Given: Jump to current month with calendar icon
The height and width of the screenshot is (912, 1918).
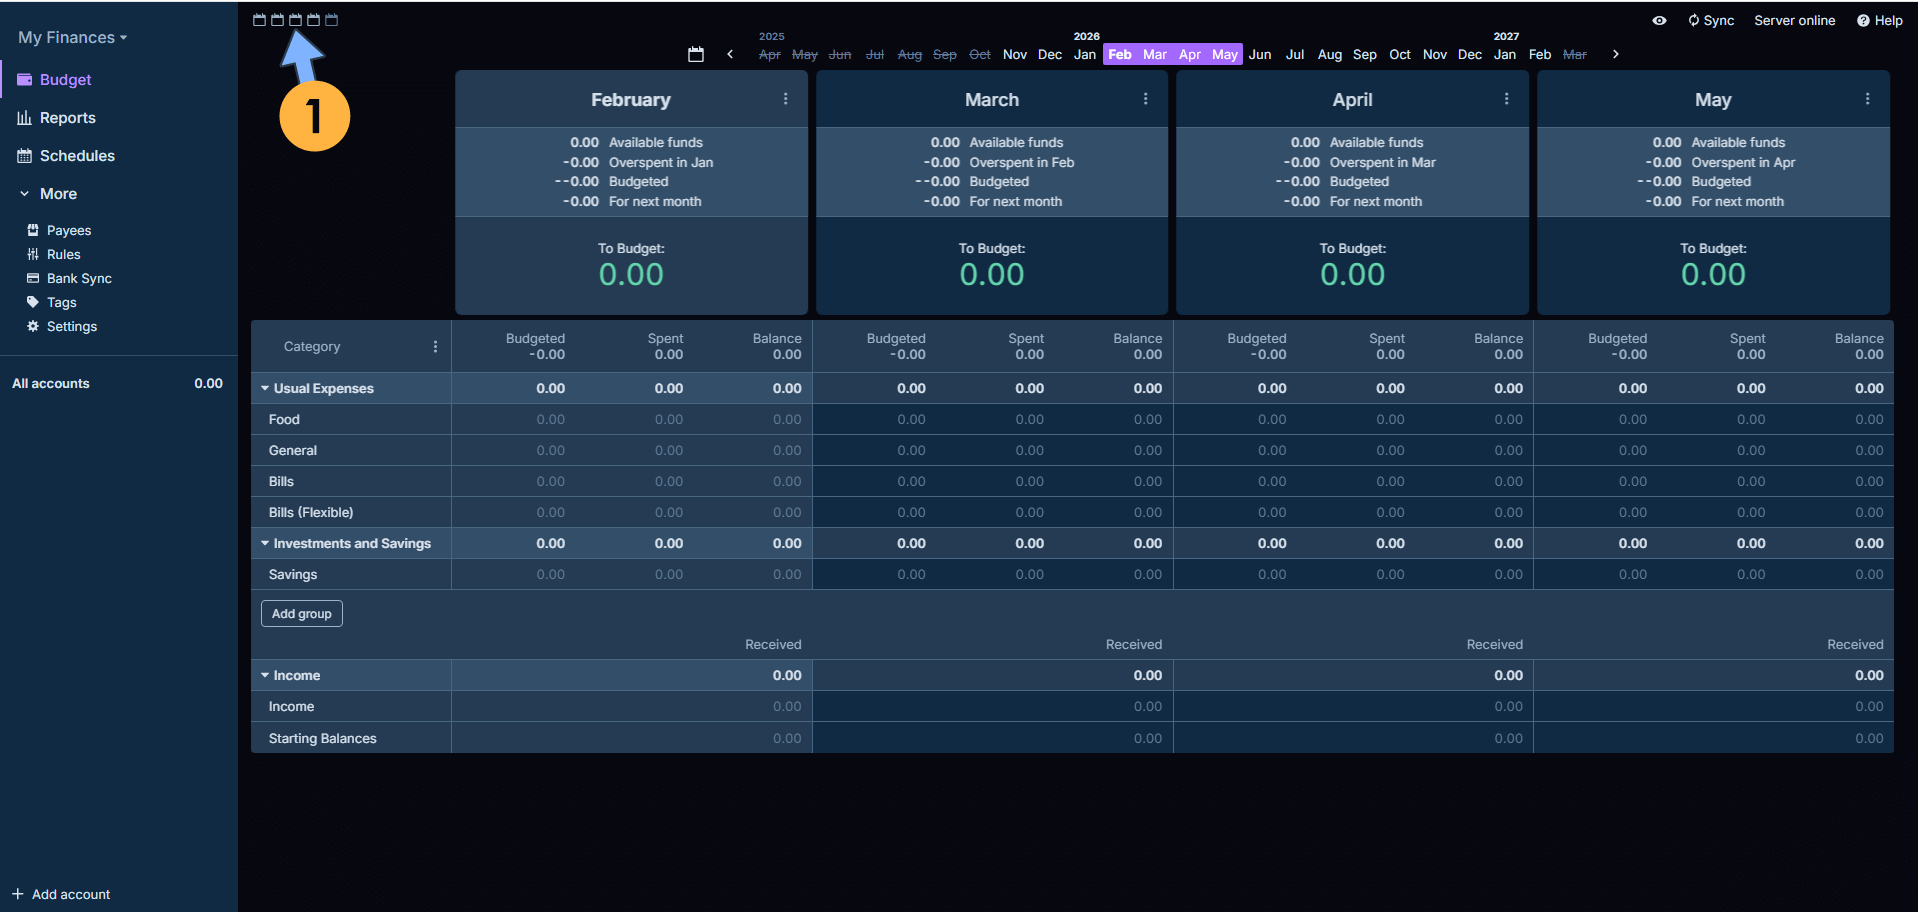Looking at the screenshot, I should pyautogui.click(x=696, y=54).
